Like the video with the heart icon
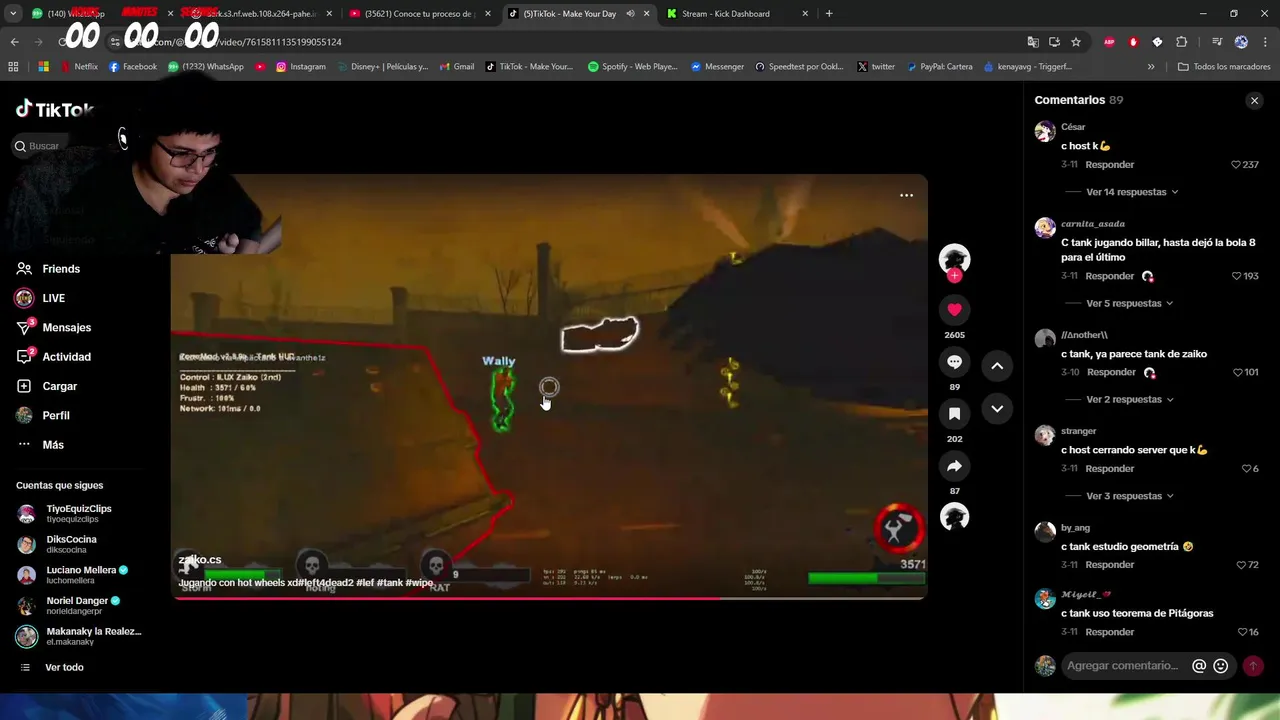This screenshot has height=720, width=1280. pos(954,310)
